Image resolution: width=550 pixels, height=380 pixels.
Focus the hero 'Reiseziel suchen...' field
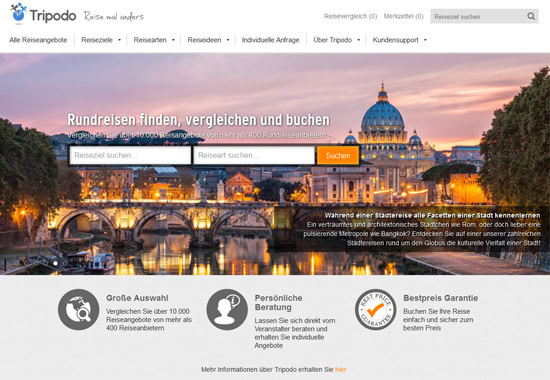(130, 155)
